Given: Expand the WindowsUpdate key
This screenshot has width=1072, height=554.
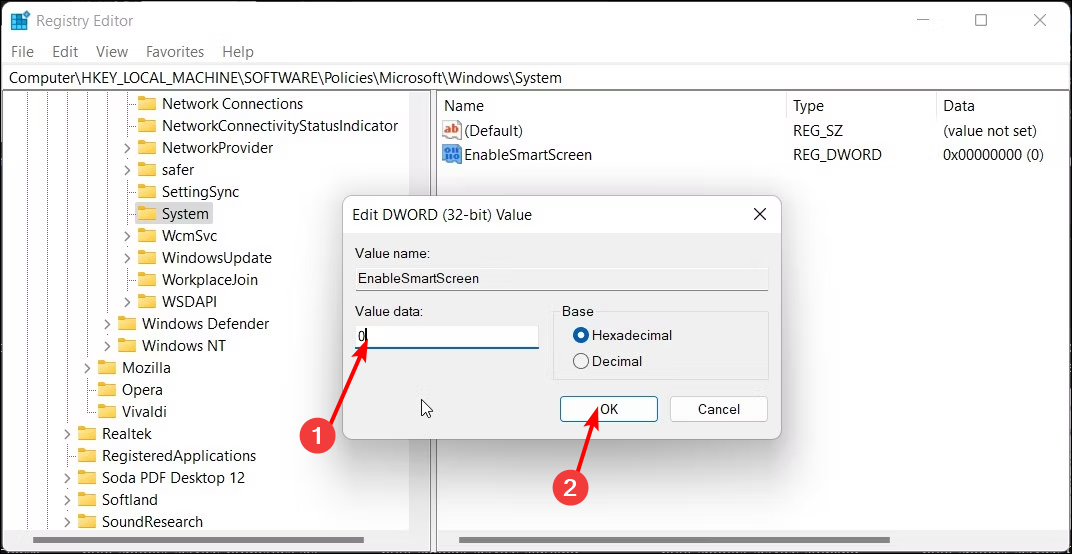Looking at the screenshot, I should 127,258.
